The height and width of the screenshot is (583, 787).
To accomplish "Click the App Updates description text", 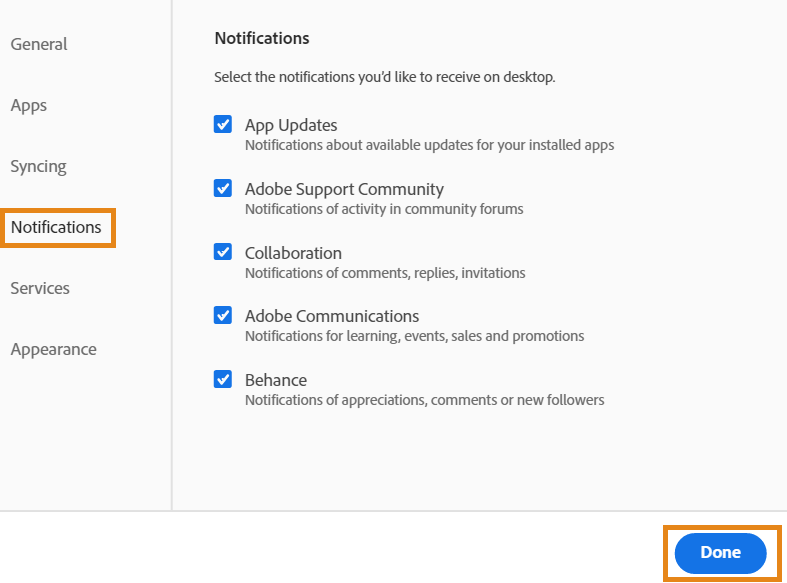I will pyautogui.click(x=429, y=145).
